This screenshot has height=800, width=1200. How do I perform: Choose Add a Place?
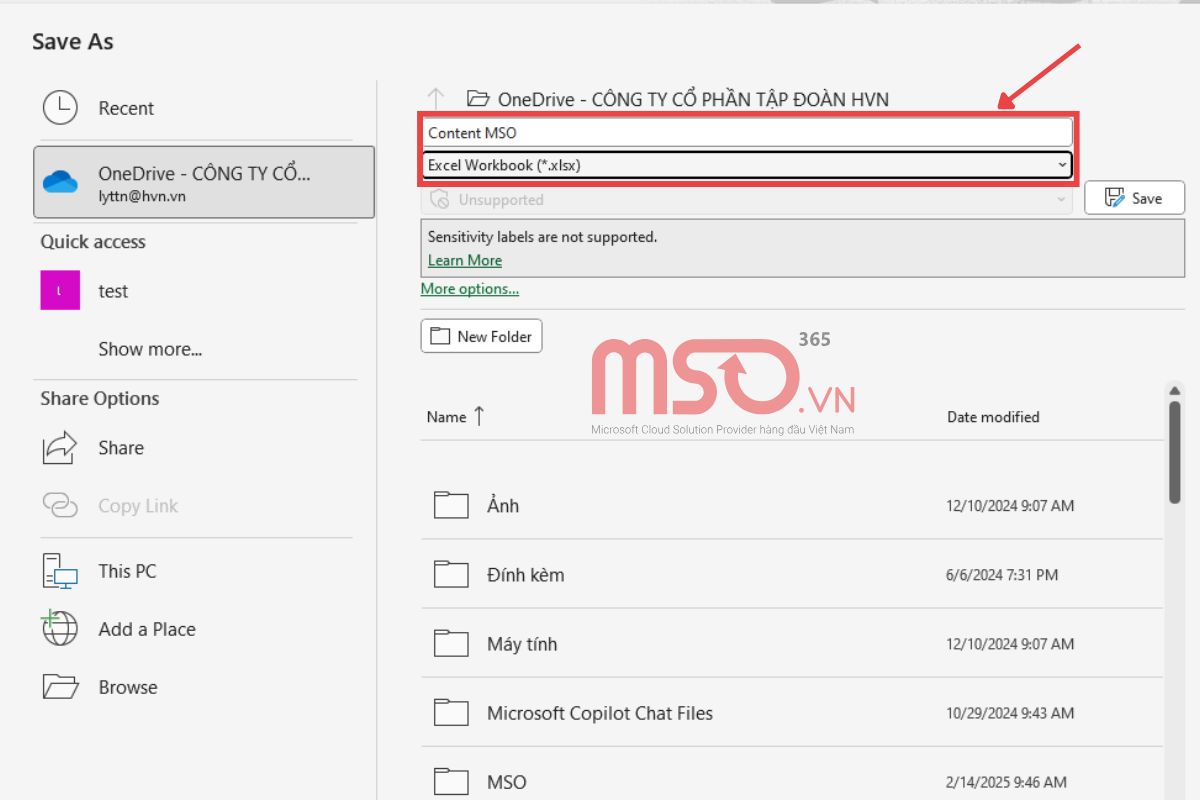147,629
